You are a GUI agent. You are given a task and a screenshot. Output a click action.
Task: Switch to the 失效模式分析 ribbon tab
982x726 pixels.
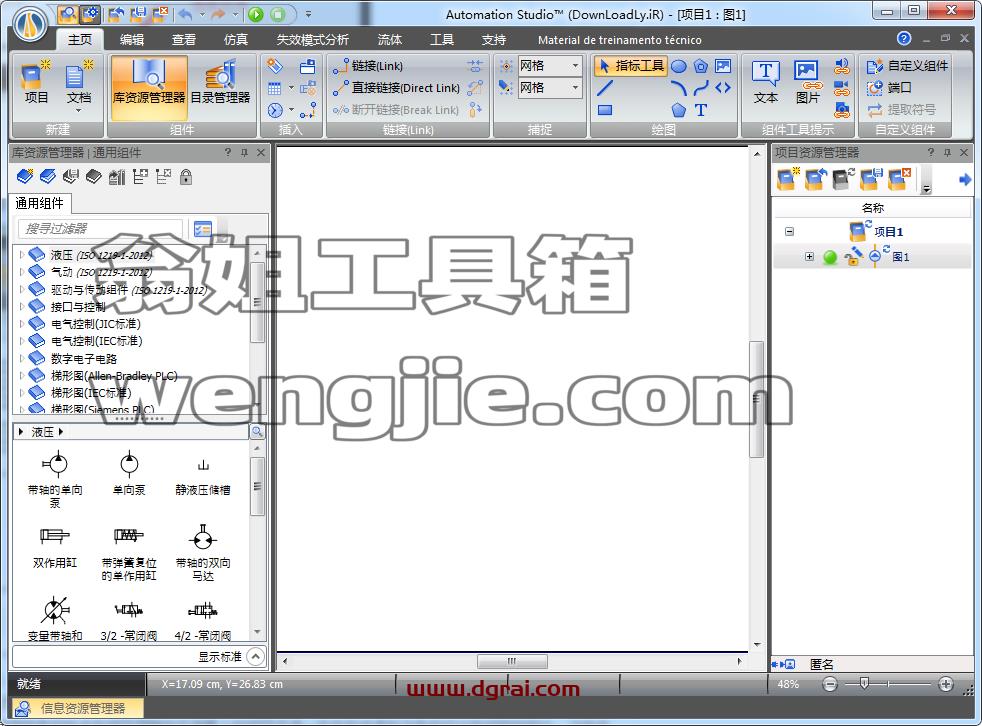point(313,39)
